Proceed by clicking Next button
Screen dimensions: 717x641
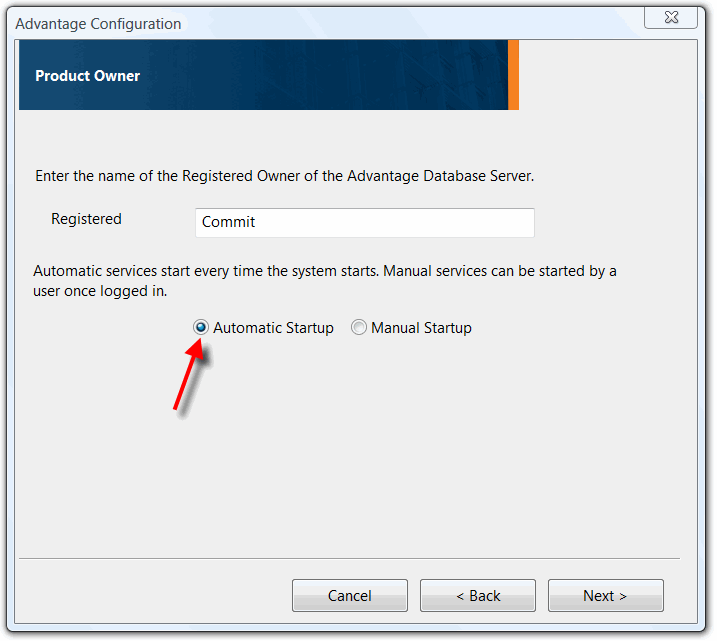click(x=605, y=596)
